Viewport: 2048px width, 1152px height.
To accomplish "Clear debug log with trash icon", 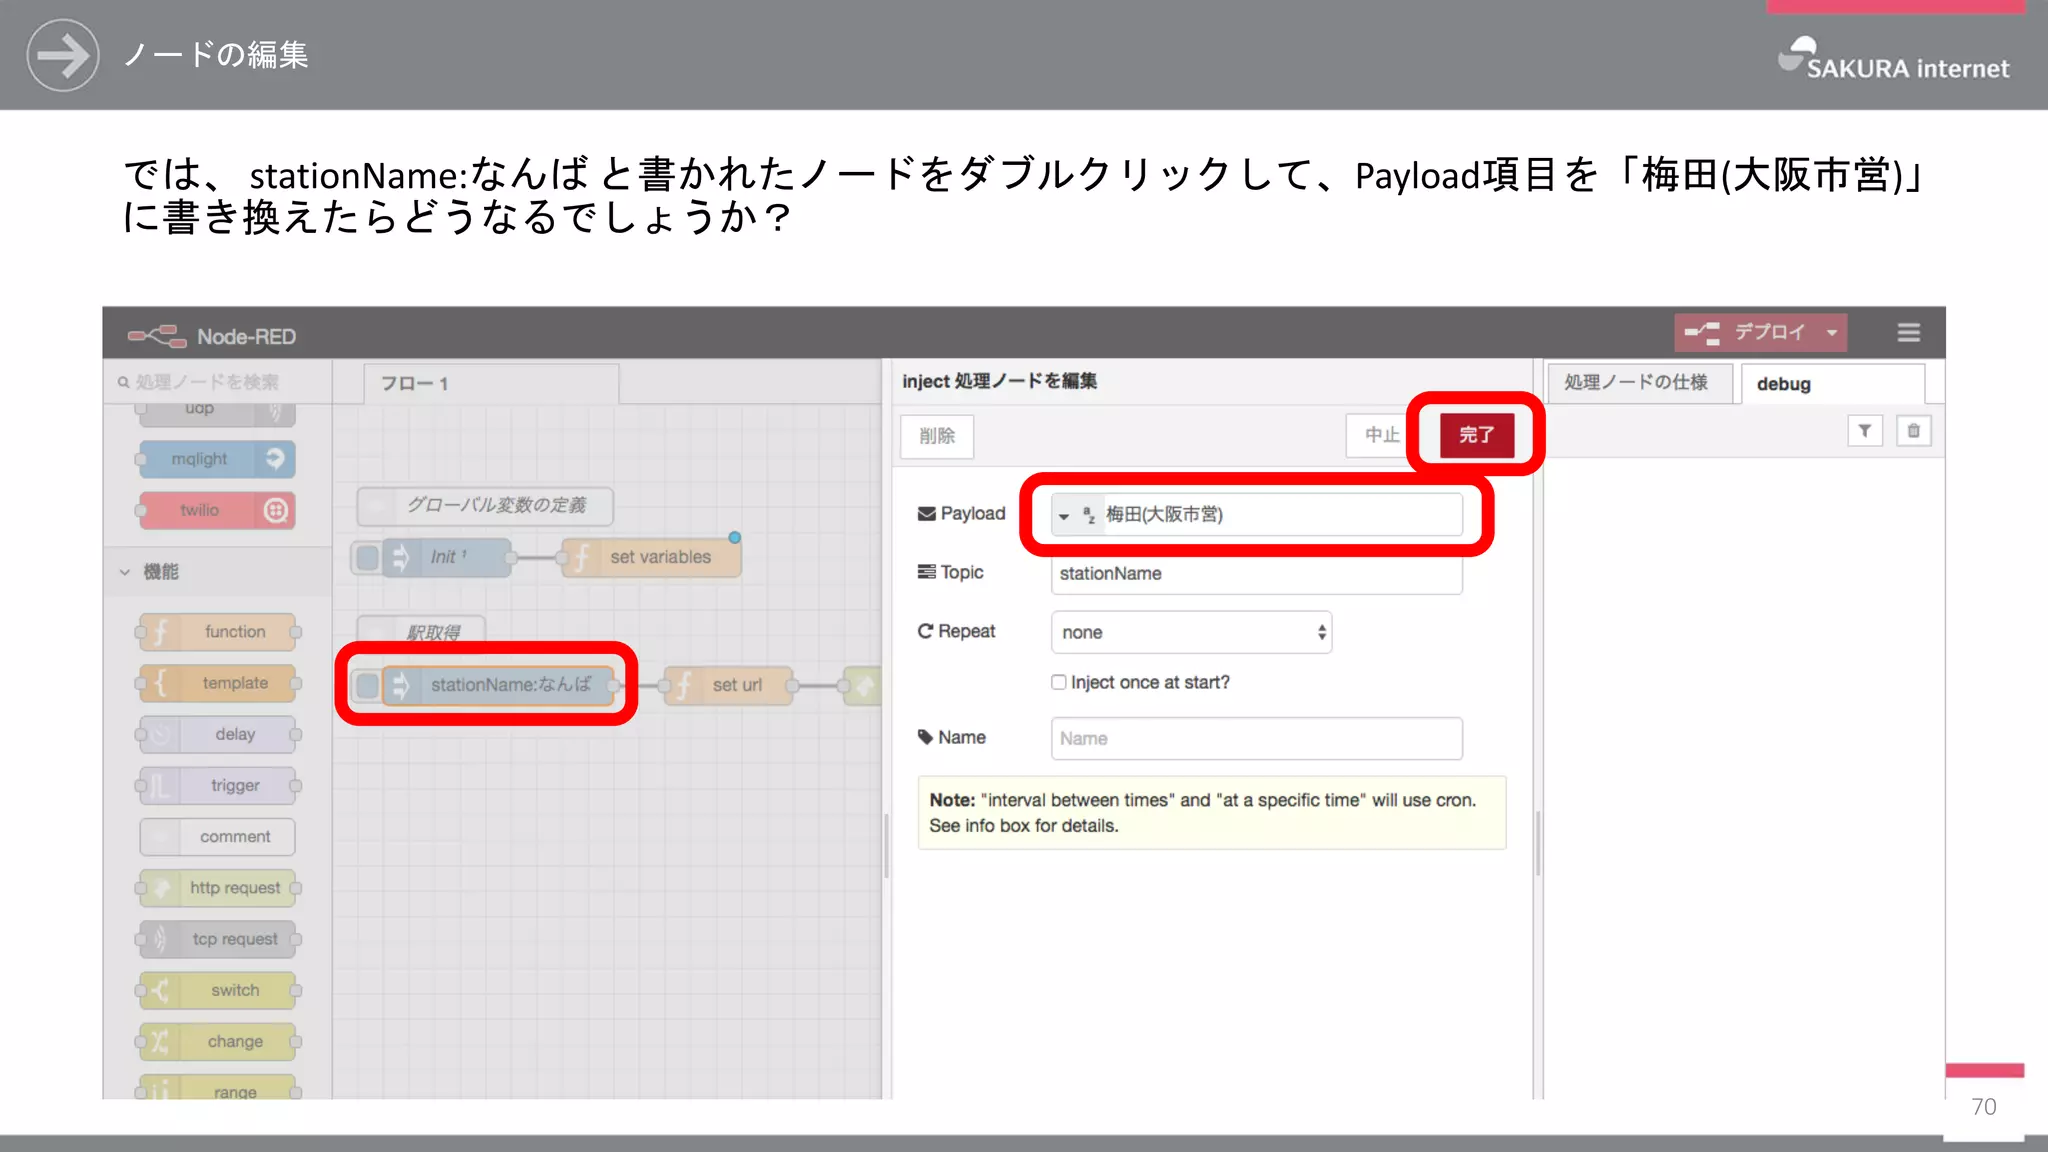I will 1913,431.
